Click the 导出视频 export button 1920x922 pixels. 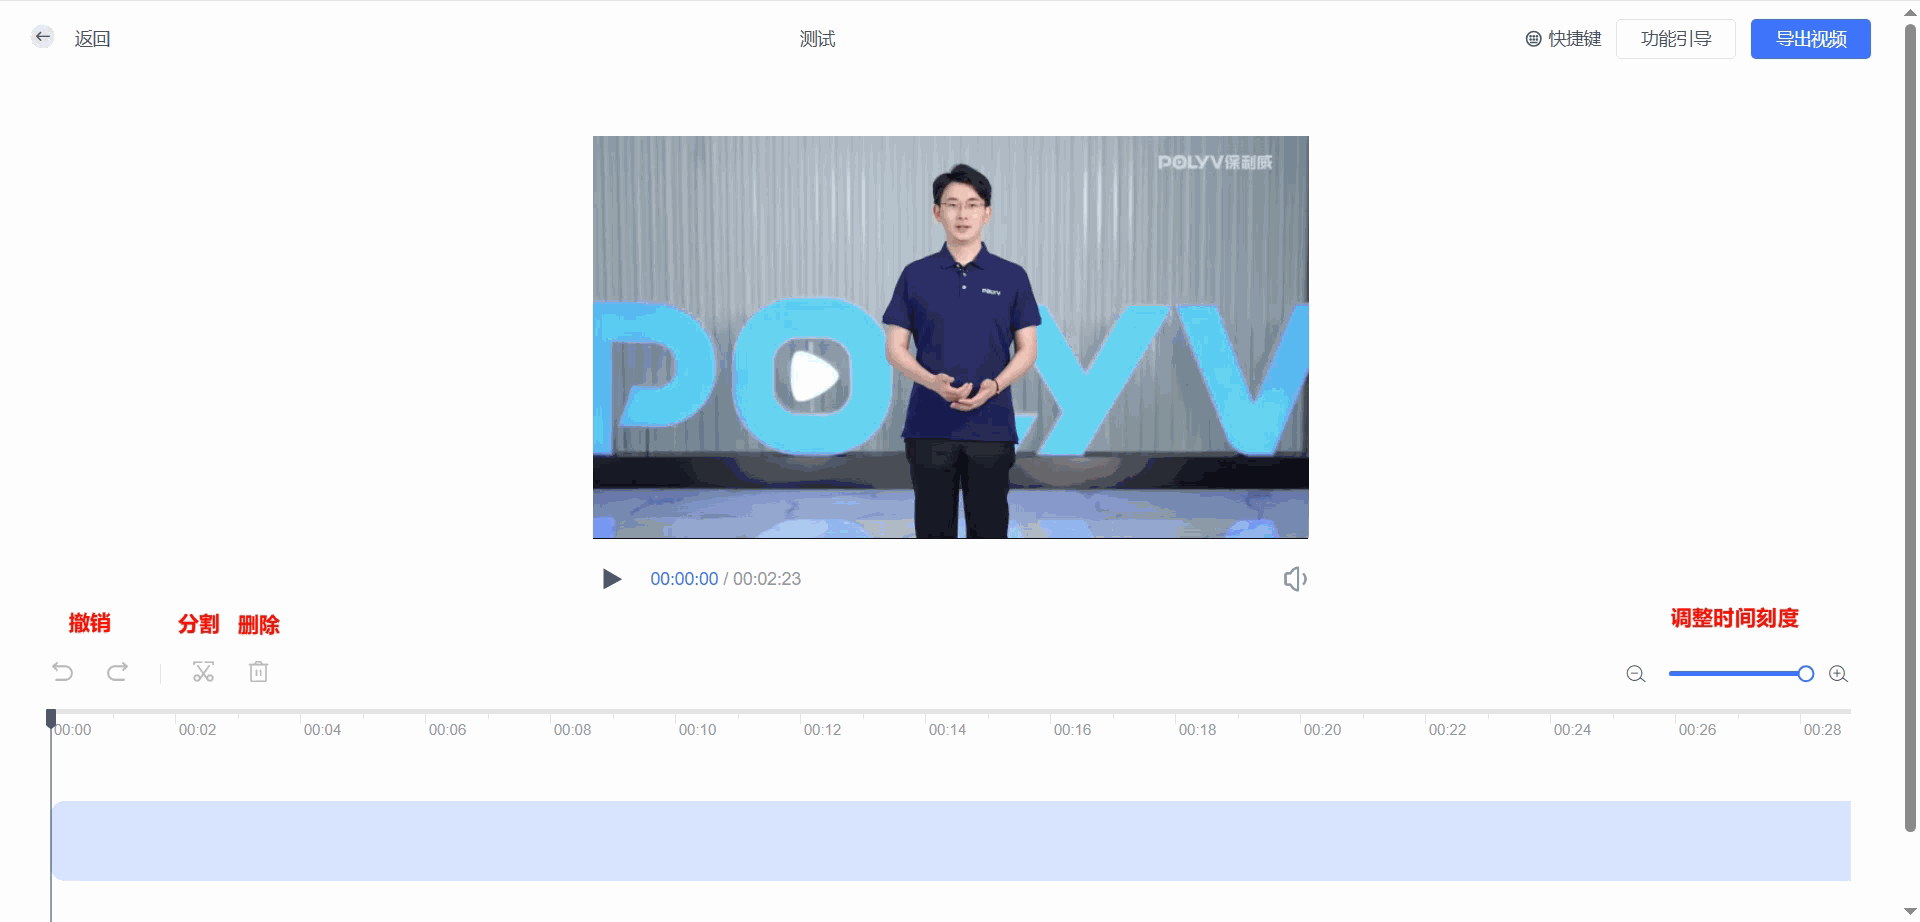pos(1810,39)
